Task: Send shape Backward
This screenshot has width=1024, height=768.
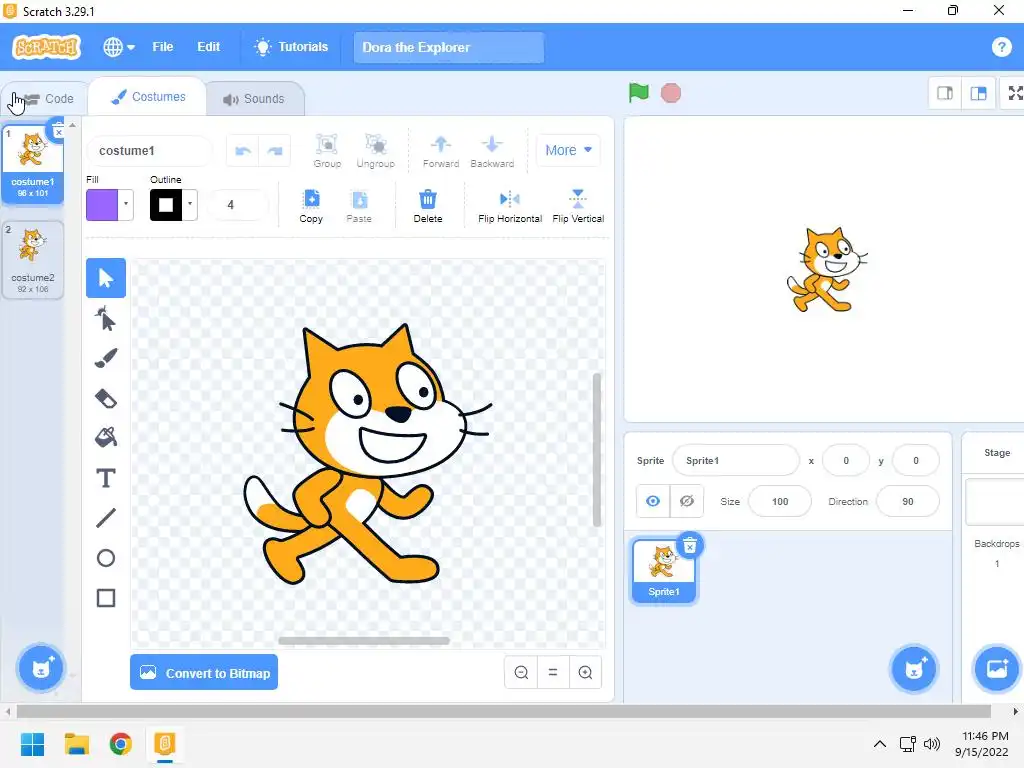Action: point(492,151)
